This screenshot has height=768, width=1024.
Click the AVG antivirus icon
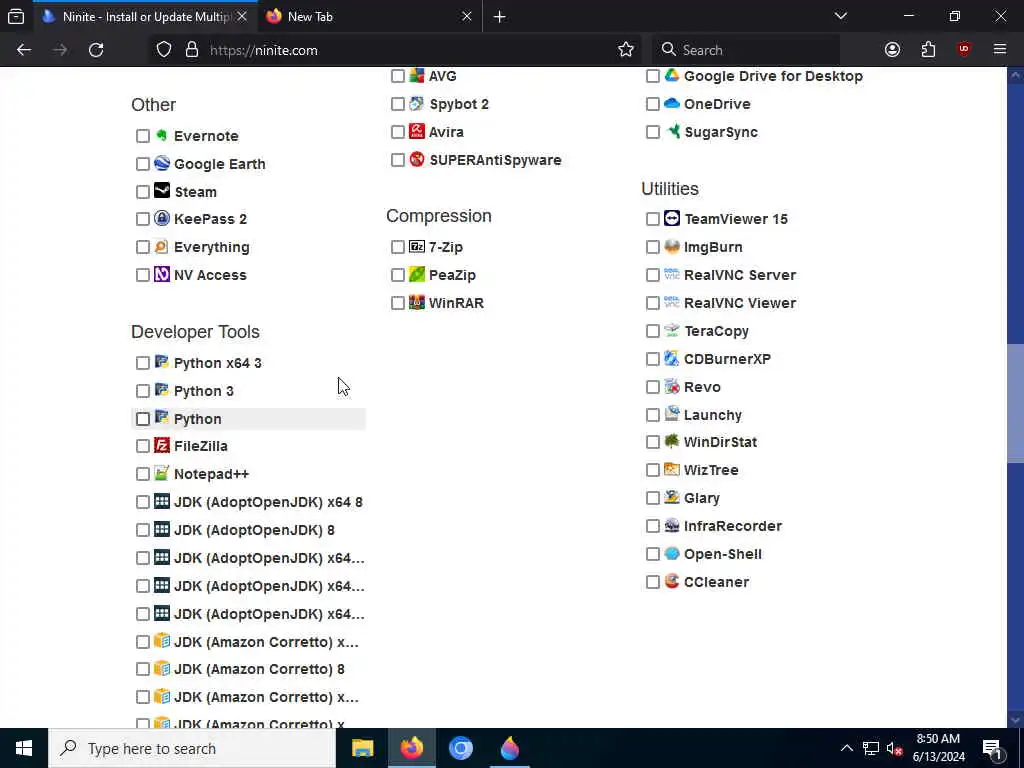click(417, 76)
